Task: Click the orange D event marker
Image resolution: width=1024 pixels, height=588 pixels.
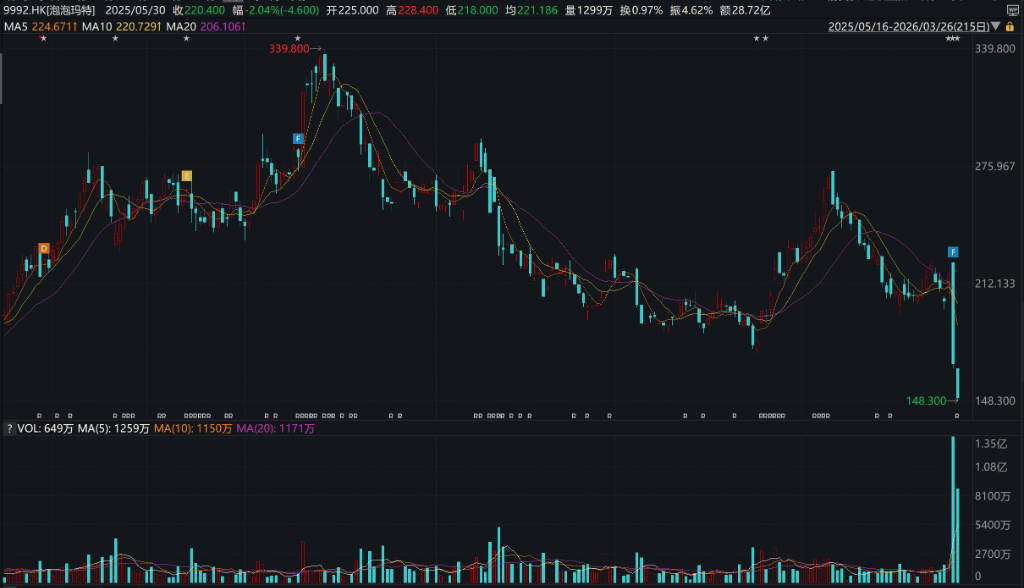Action: click(44, 248)
